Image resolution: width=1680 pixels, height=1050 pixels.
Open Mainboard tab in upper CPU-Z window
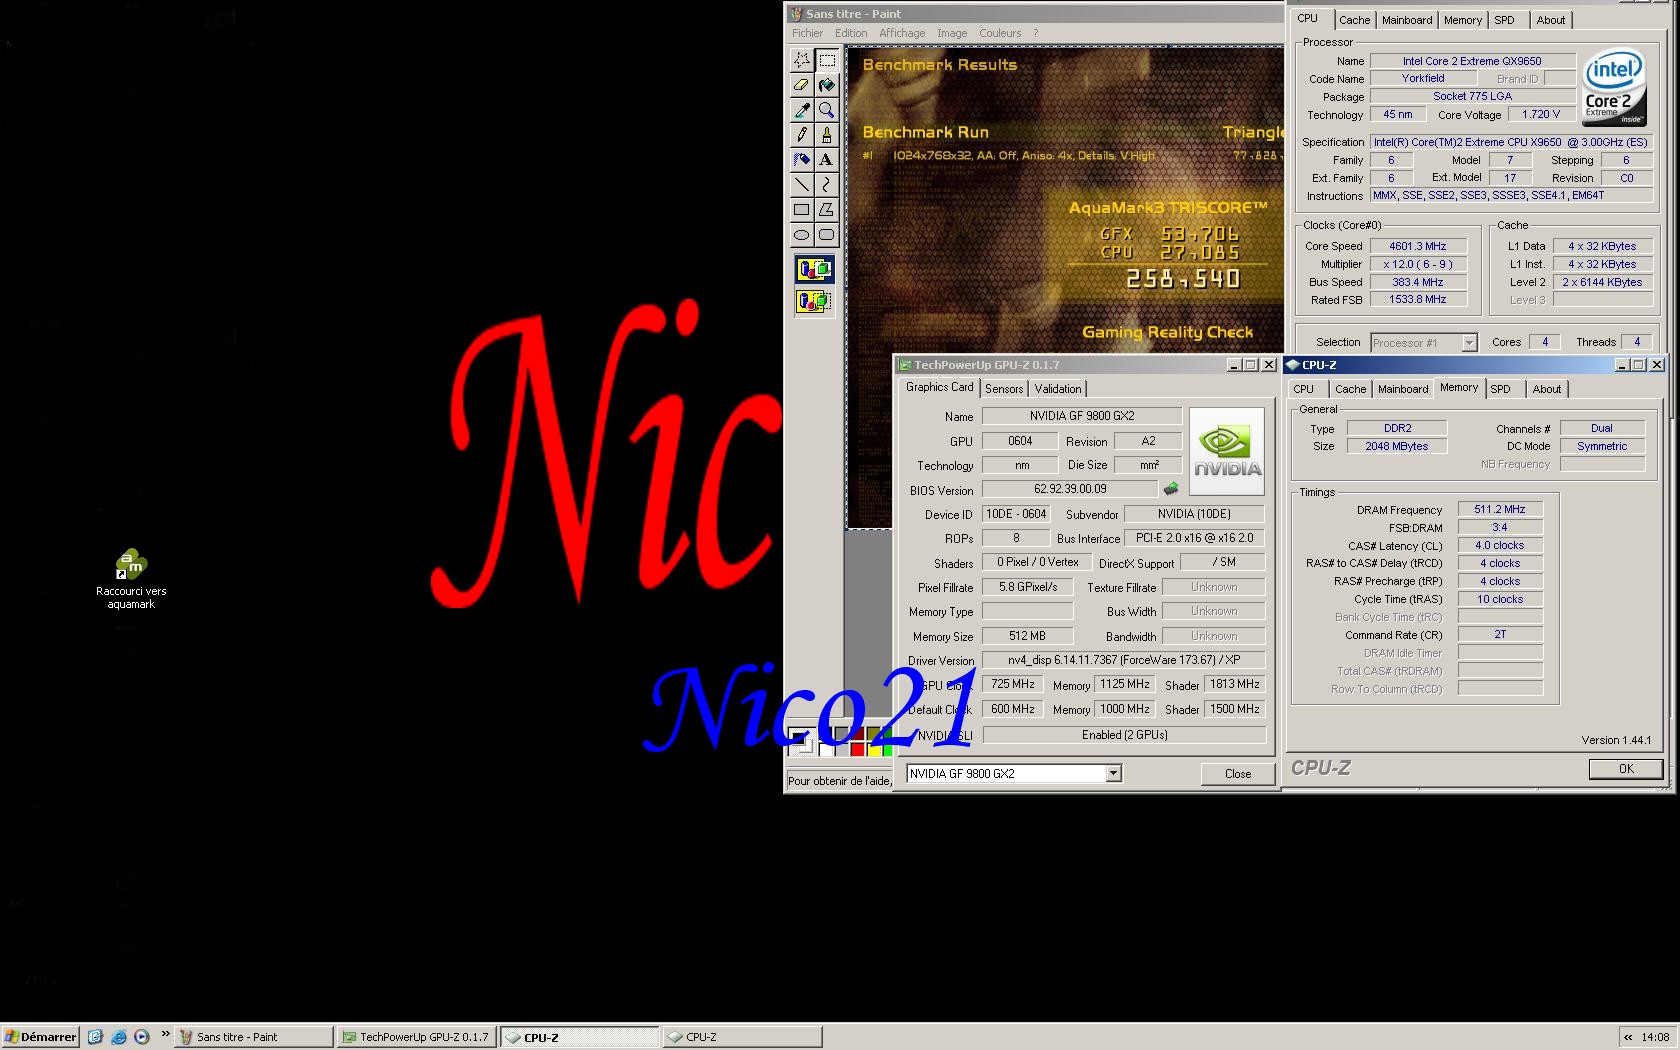tap(1407, 20)
